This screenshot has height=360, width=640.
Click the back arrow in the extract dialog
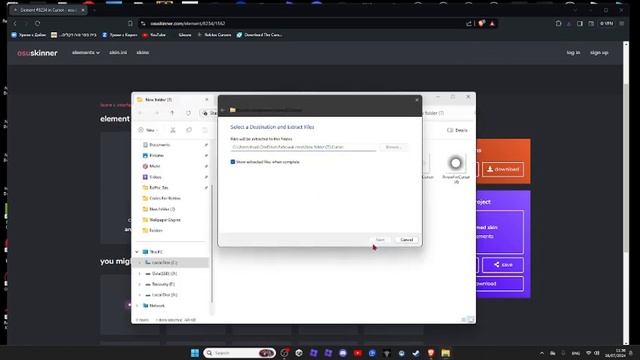pos(222,110)
